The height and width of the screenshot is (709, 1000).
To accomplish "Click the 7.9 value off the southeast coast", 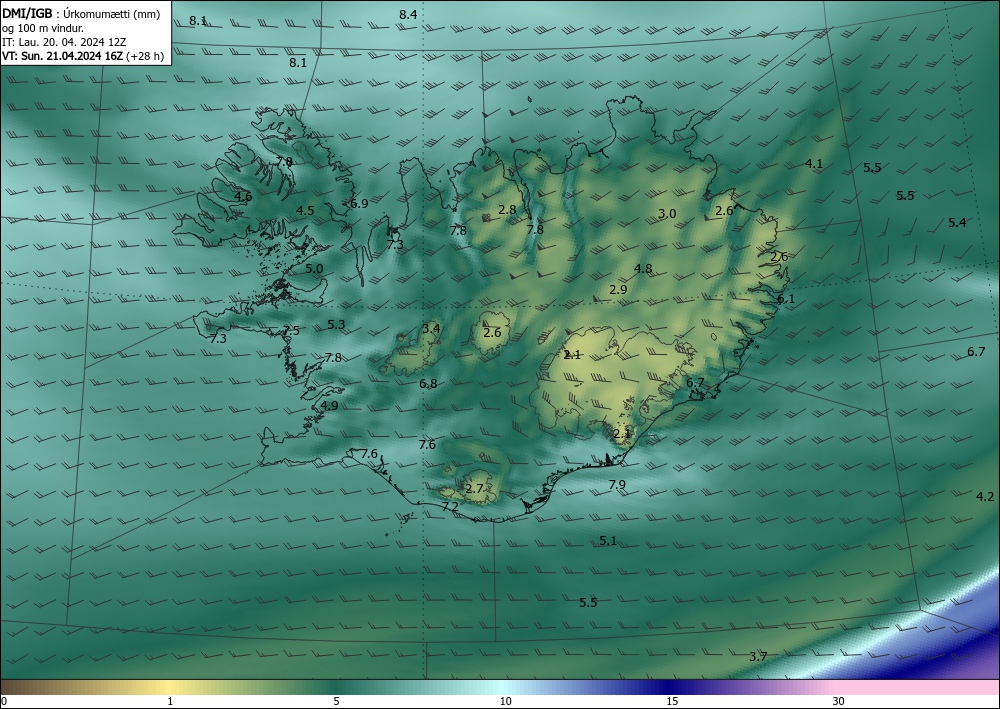I will click(617, 485).
